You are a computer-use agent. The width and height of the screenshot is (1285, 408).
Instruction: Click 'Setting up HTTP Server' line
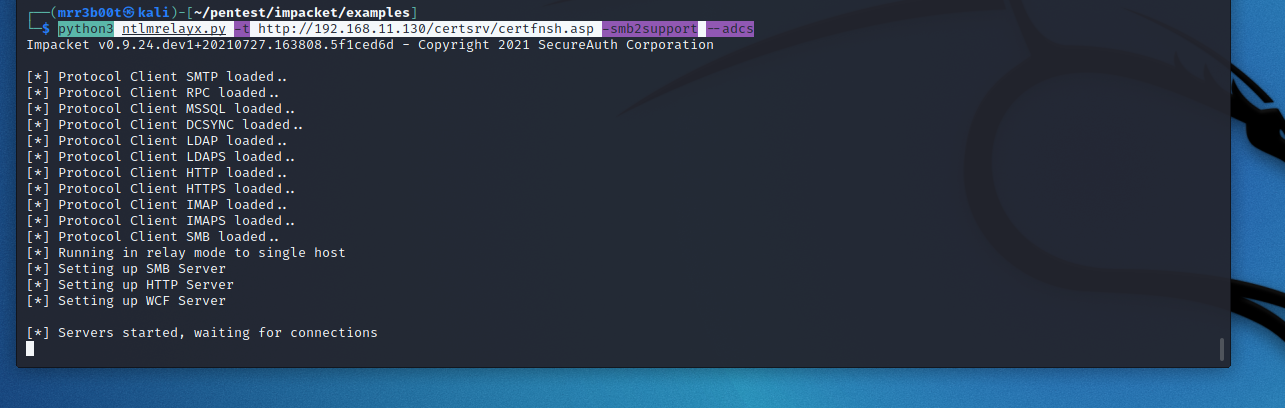point(130,285)
